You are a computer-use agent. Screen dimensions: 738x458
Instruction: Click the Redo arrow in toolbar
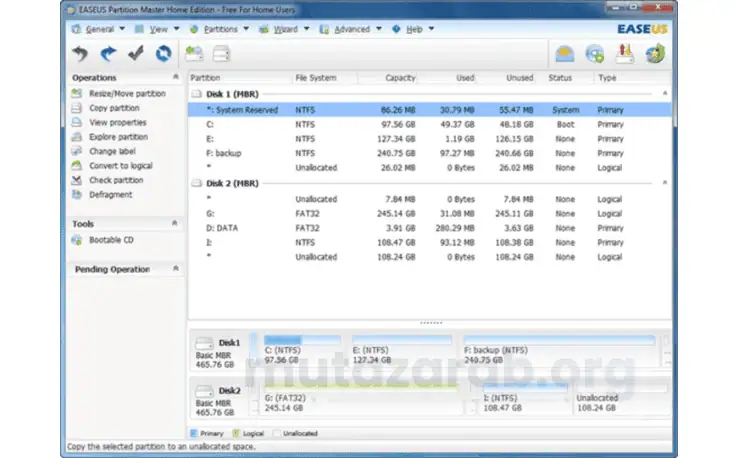pyautogui.click(x=108, y=54)
